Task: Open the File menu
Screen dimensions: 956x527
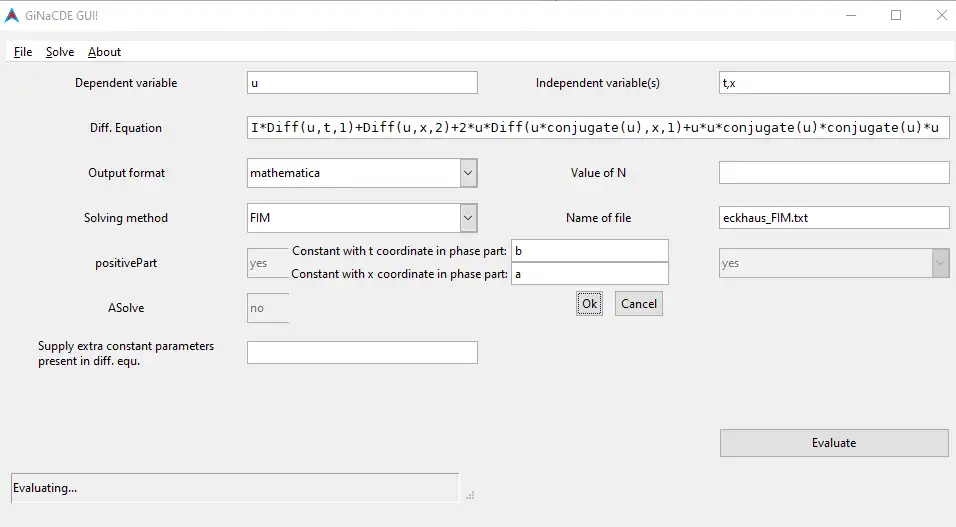Action: pyautogui.click(x=23, y=52)
